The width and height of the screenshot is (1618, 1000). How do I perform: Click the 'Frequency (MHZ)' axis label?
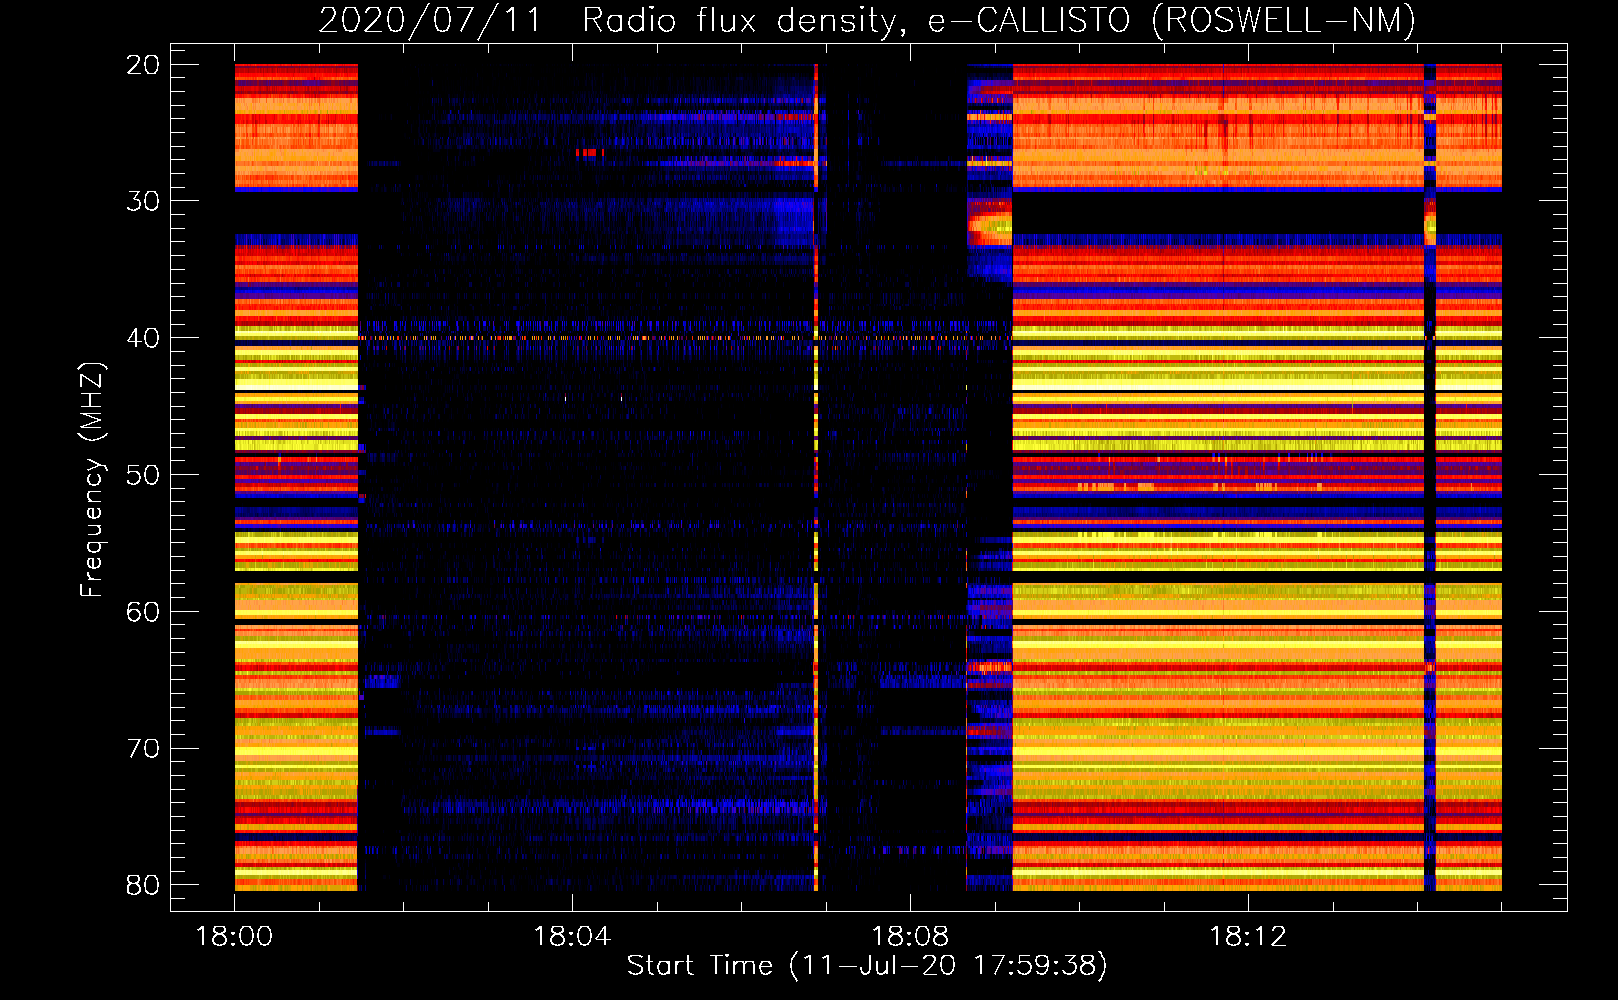91,479
